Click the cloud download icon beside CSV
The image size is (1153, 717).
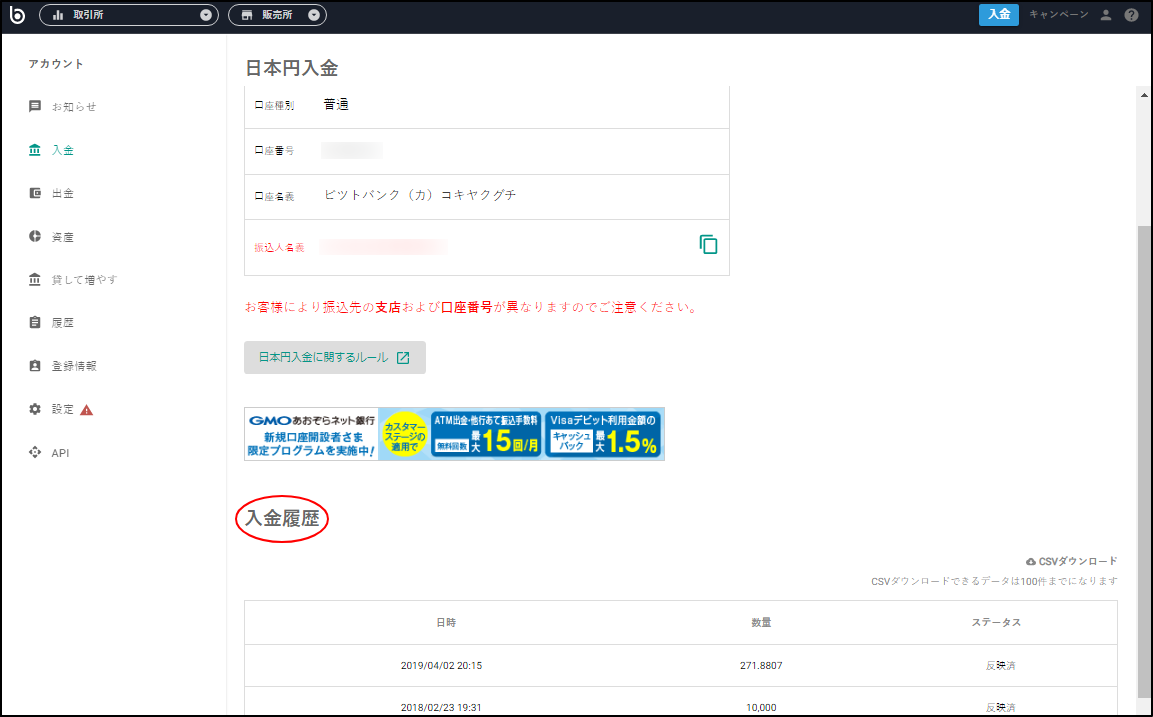[x=1031, y=562]
